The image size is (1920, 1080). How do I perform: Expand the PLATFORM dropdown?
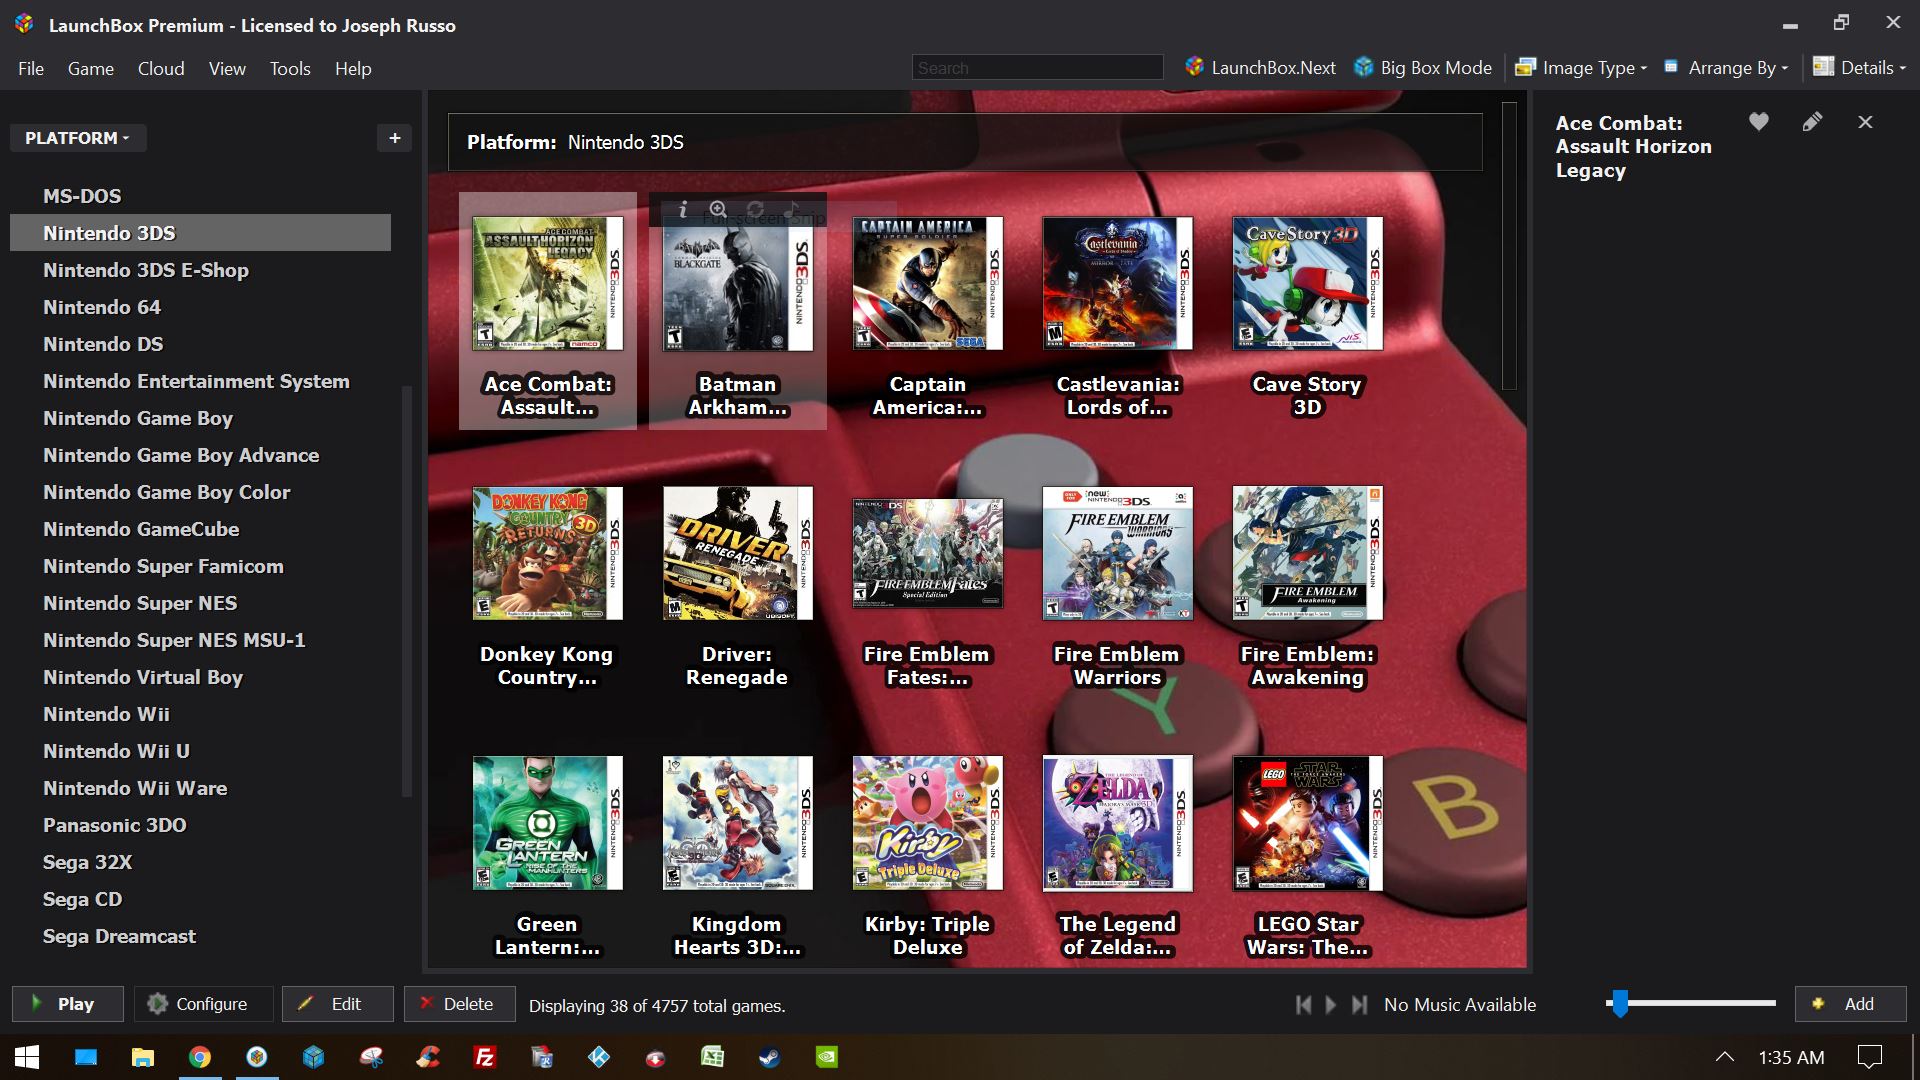pos(78,138)
